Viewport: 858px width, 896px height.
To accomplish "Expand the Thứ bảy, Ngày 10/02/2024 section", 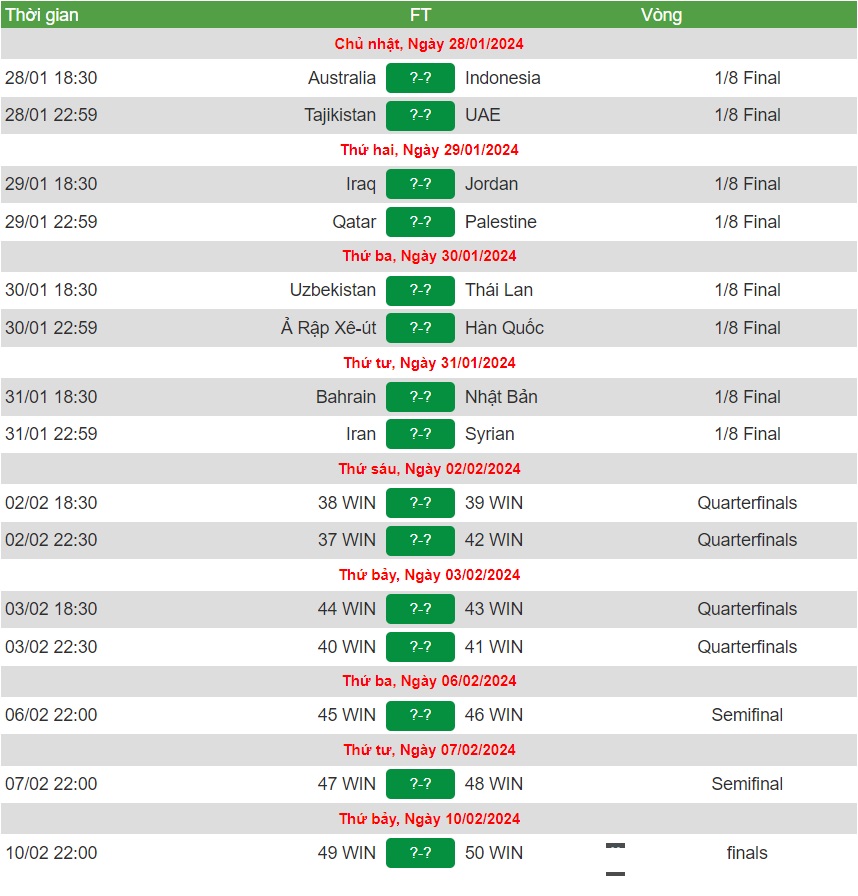I will 428,818.
